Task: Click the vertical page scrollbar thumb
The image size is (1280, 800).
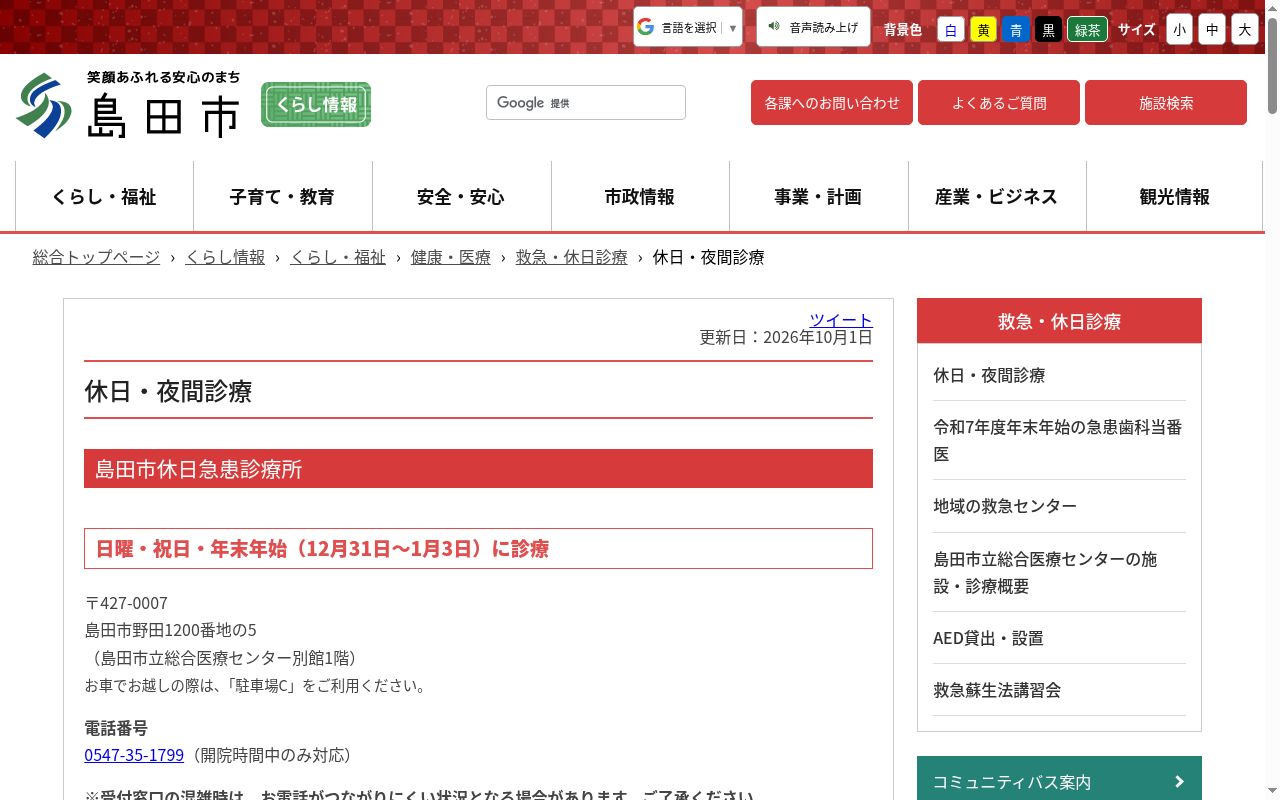Action: 1272,65
